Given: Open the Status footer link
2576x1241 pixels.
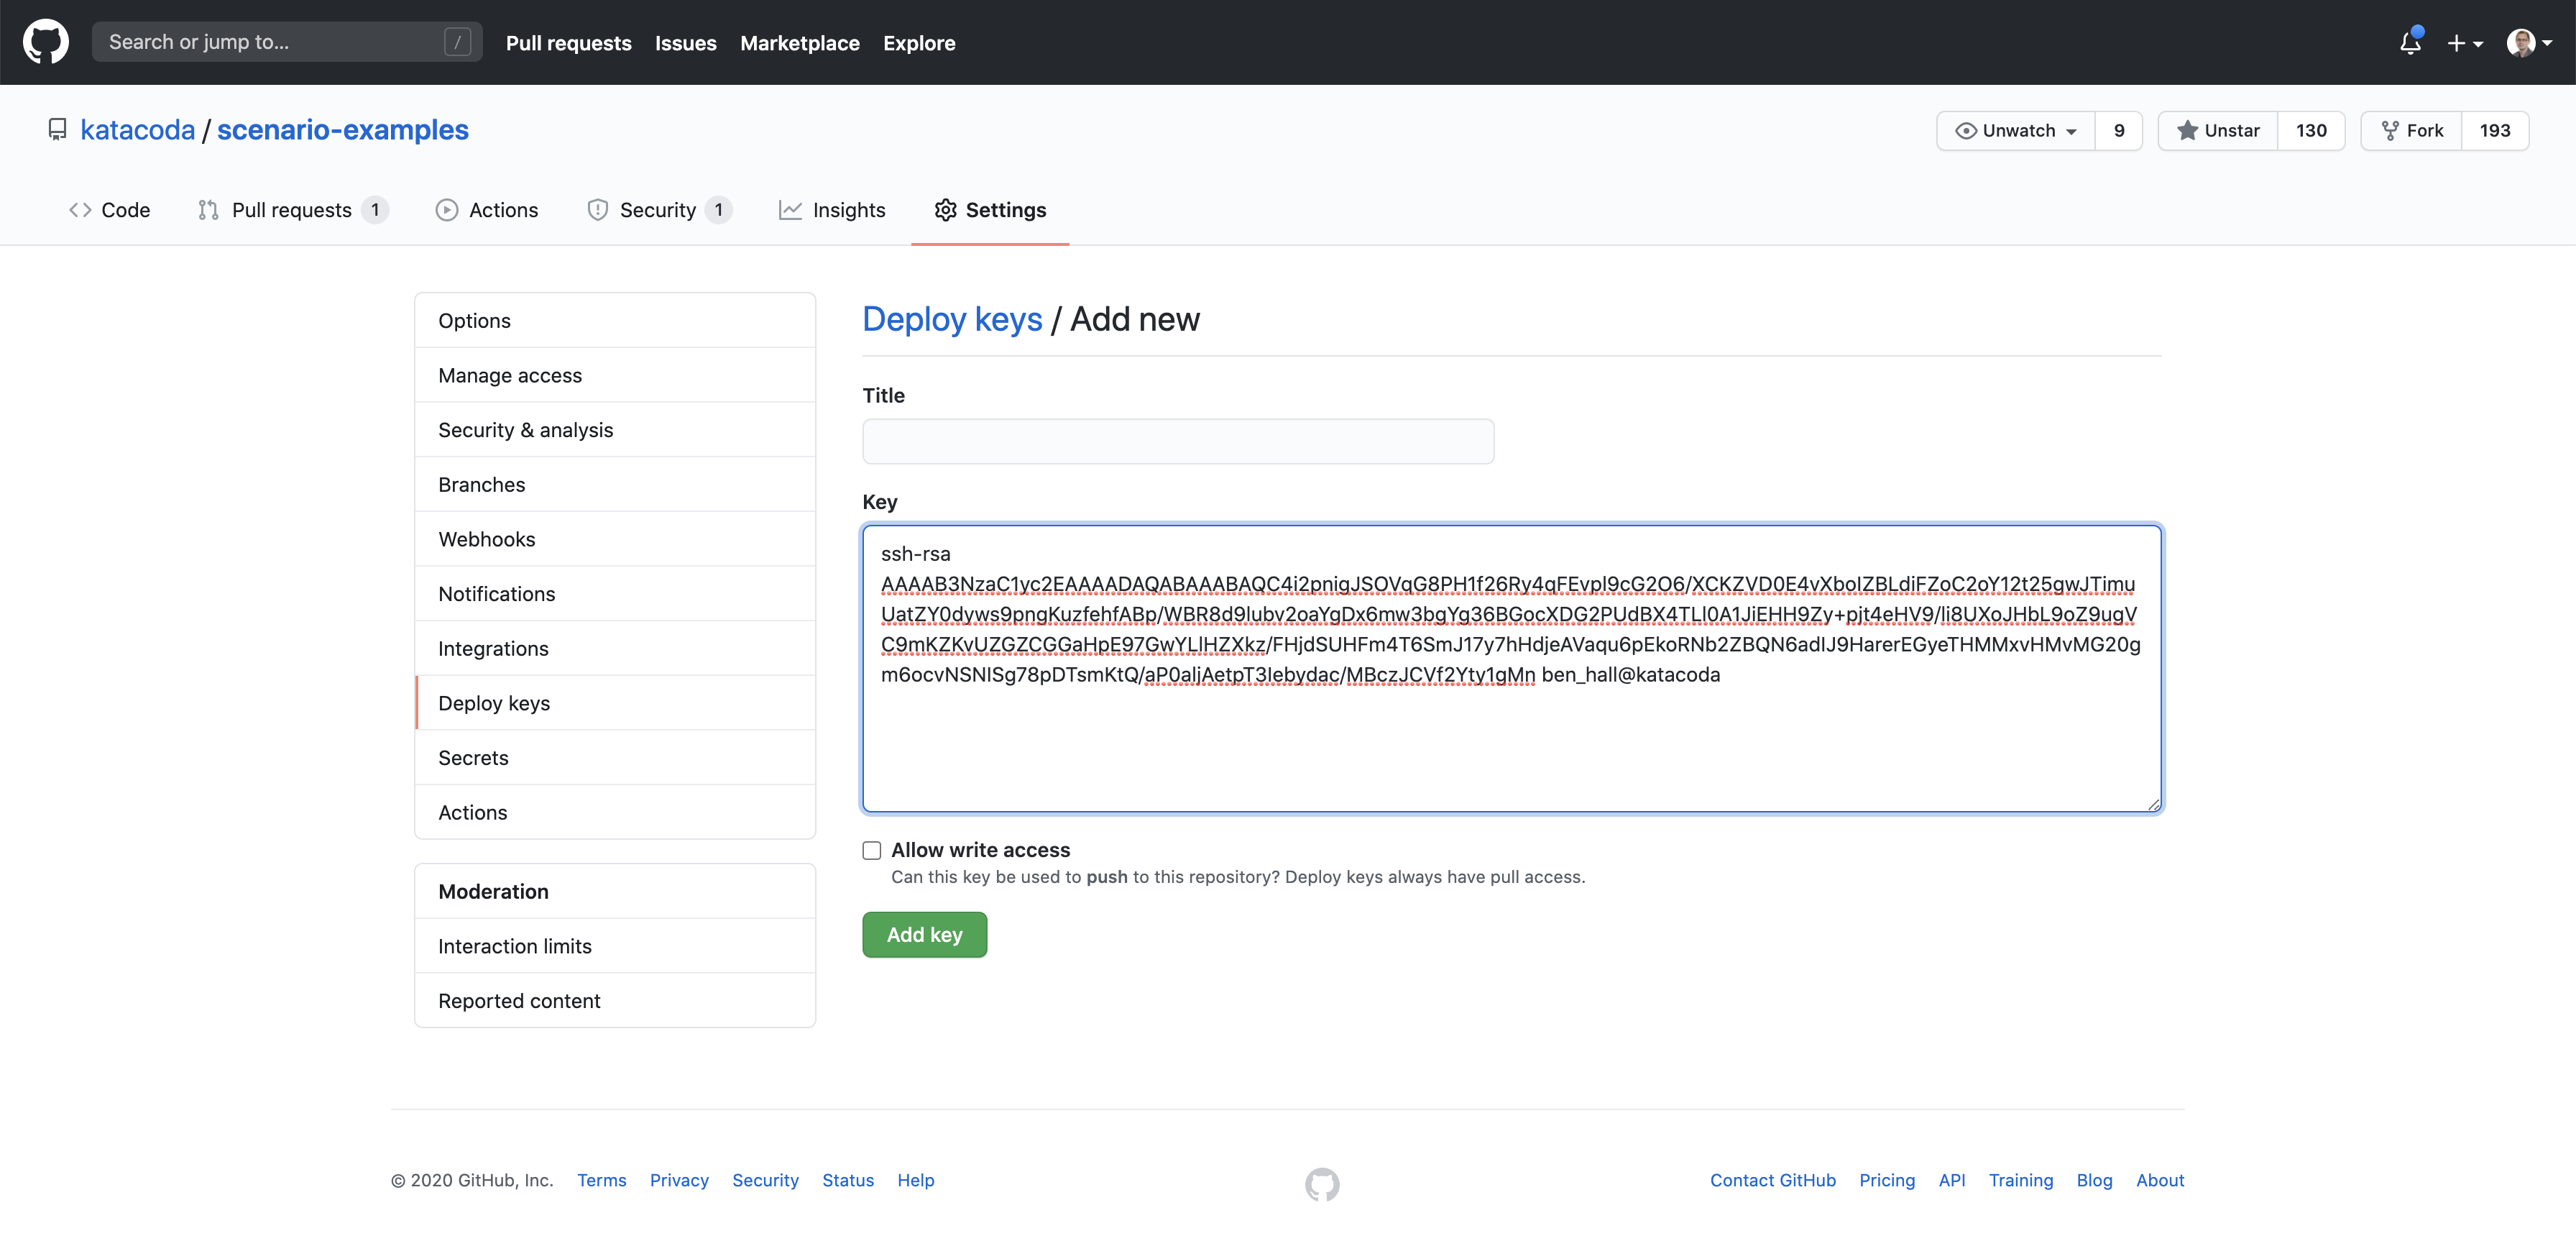Looking at the screenshot, I should 848,1181.
